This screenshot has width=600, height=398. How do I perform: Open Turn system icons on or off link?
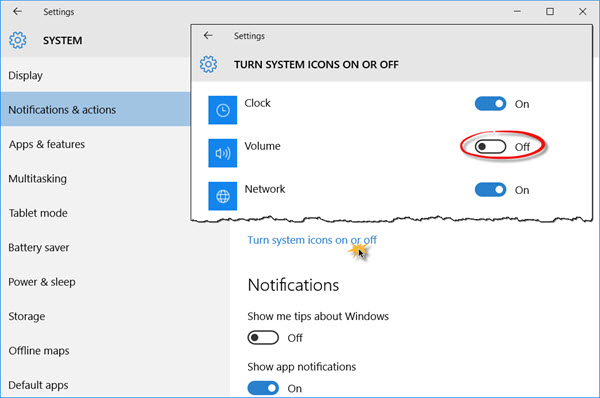pyautogui.click(x=312, y=240)
